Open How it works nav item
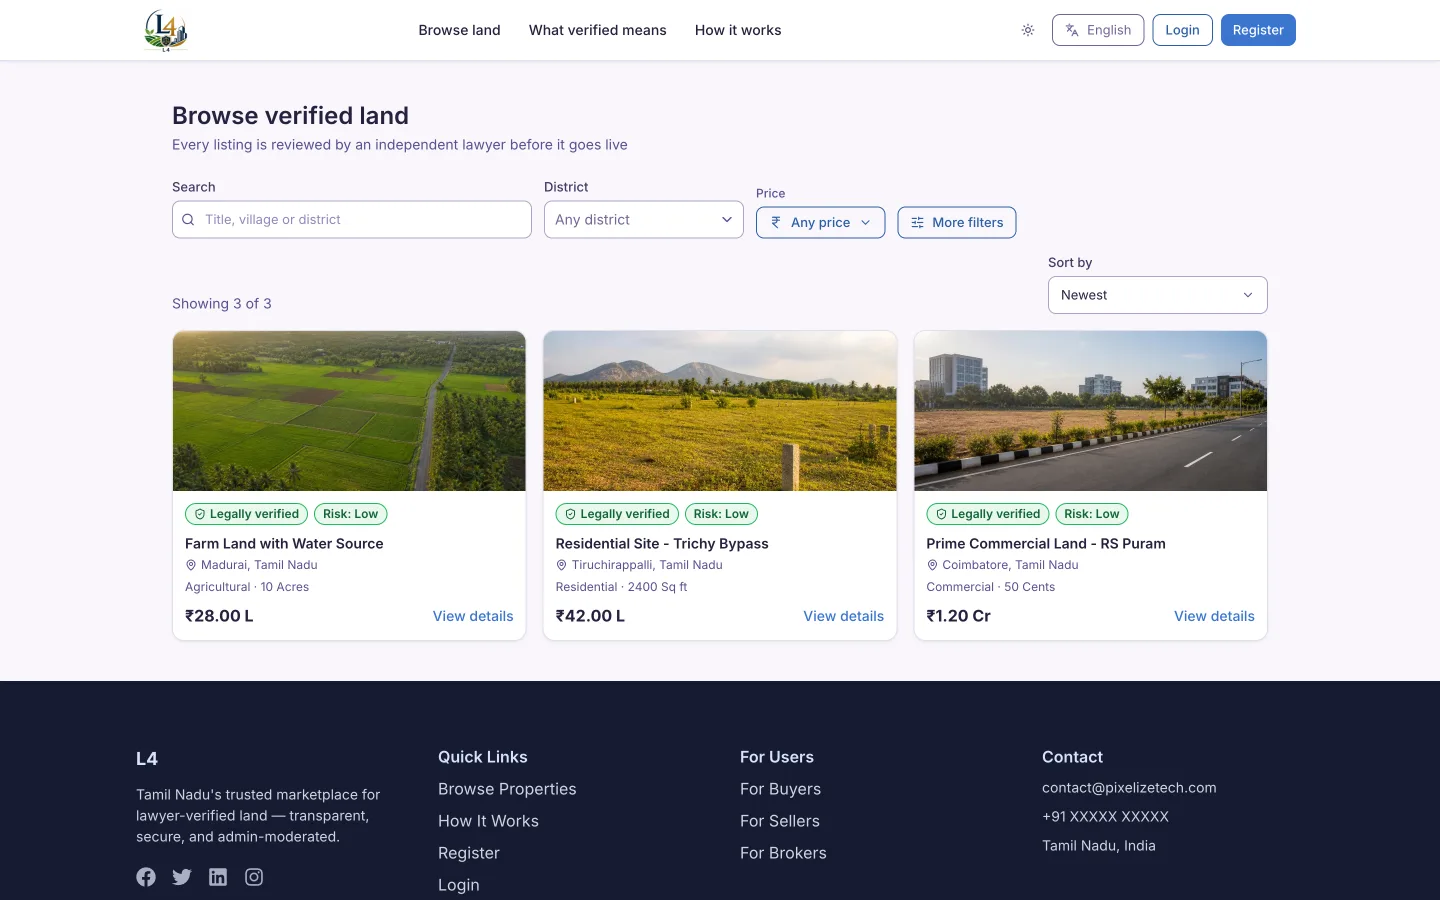This screenshot has height=900, width=1440. coord(738,30)
